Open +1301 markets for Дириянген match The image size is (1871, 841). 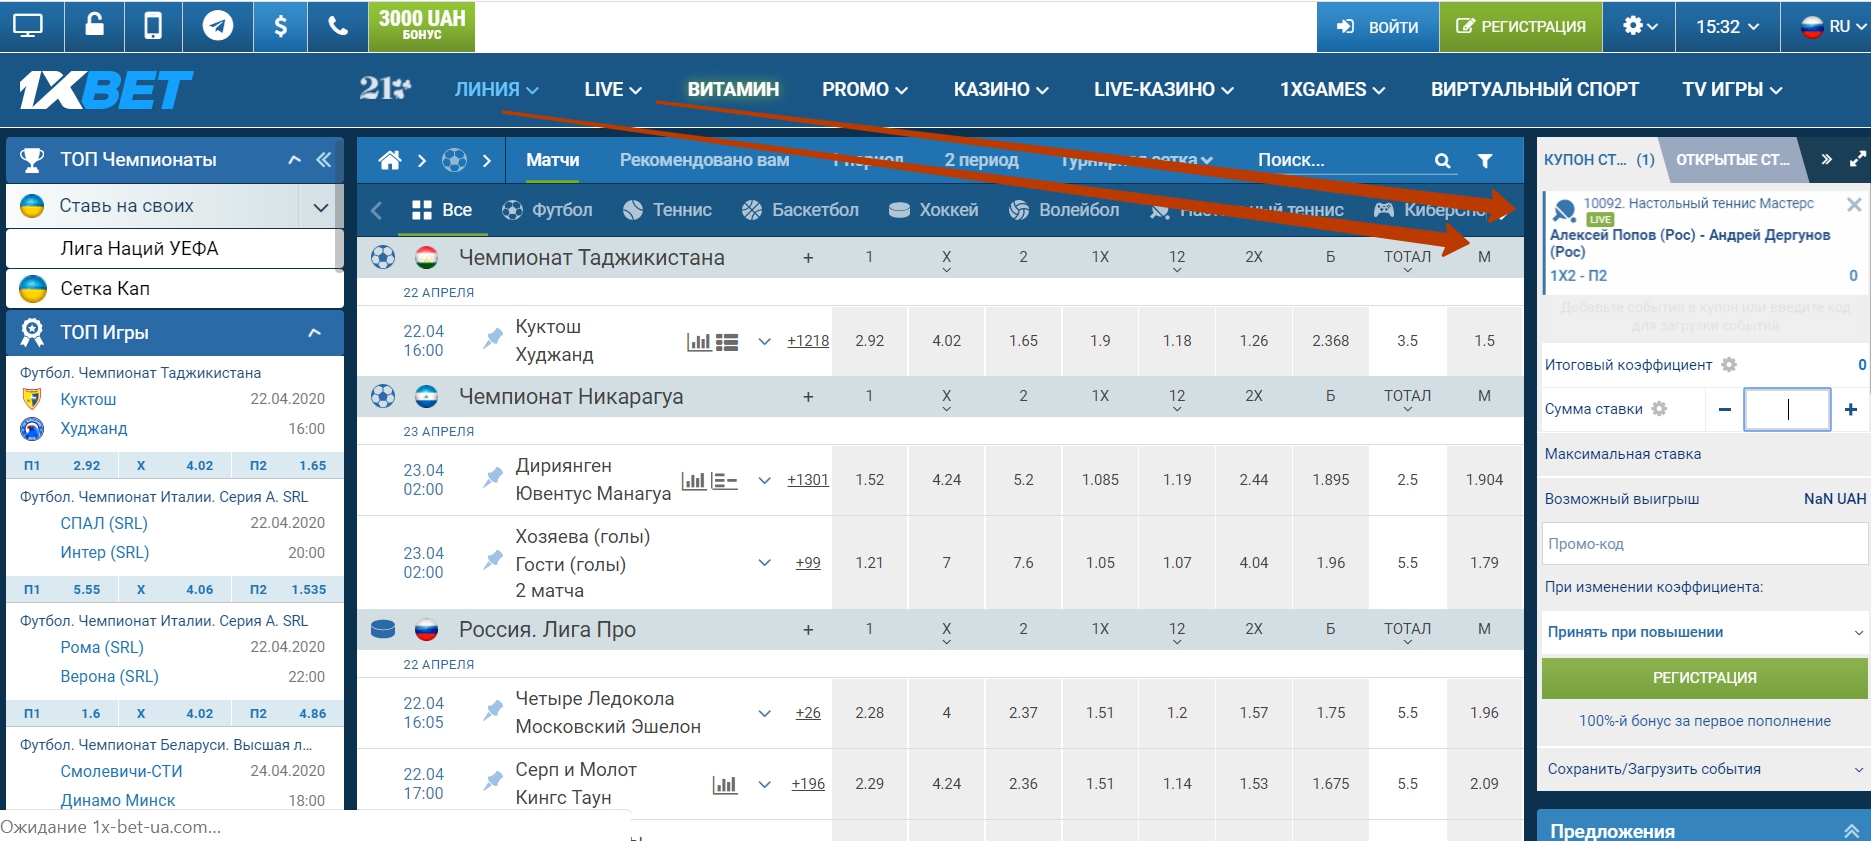pyautogui.click(x=808, y=480)
